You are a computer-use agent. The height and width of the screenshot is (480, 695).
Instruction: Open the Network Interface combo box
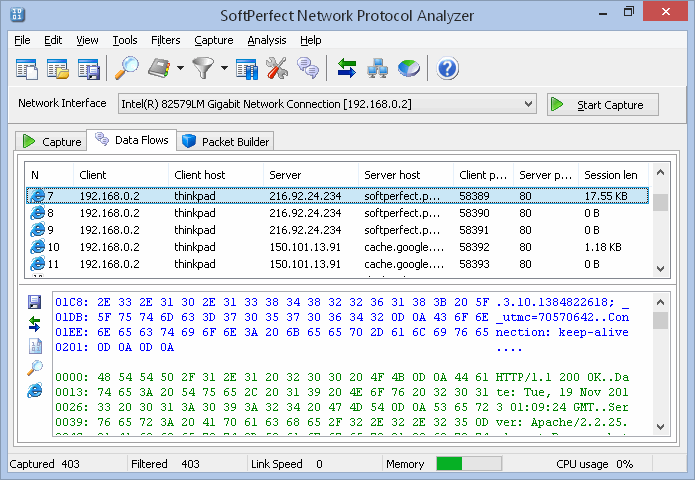click(327, 104)
